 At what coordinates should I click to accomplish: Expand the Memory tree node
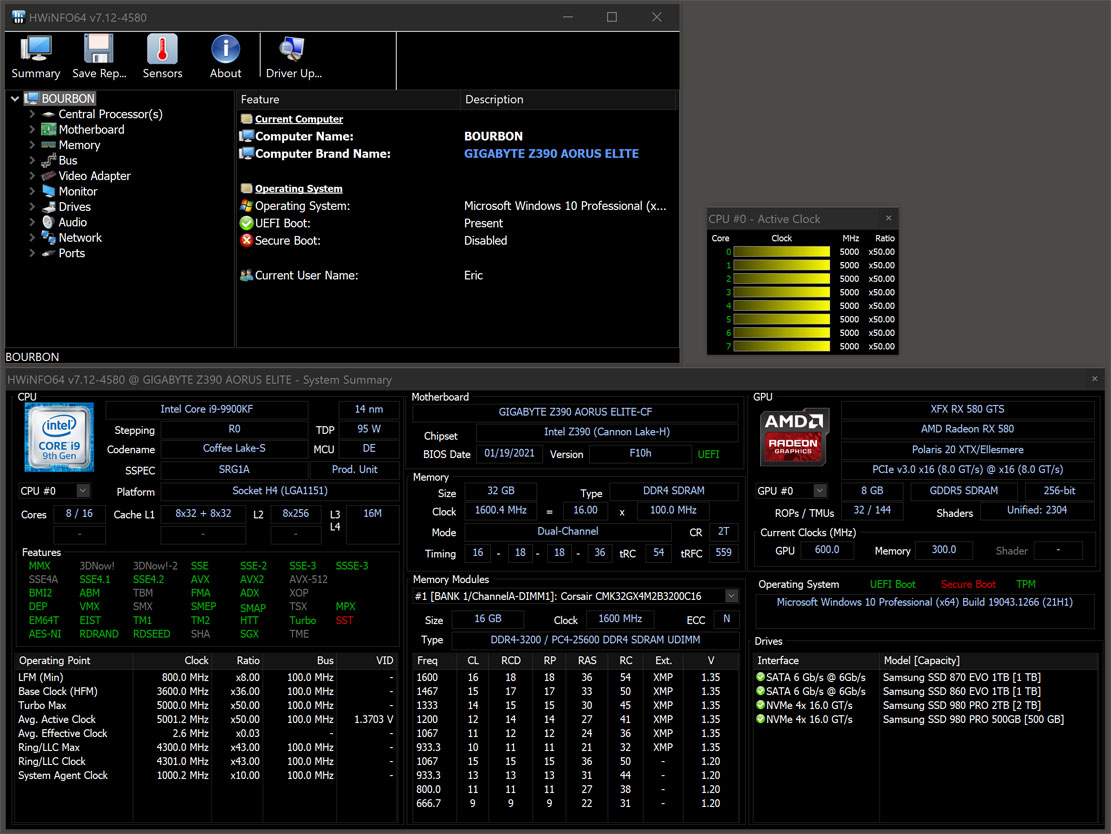[x=32, y=145]
